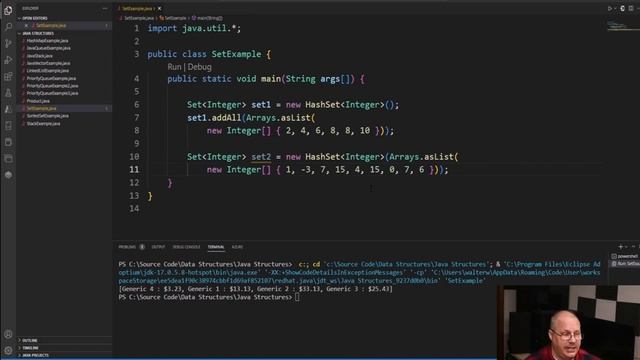Close SetExample.java in Open Editors list

click(27, 25)
